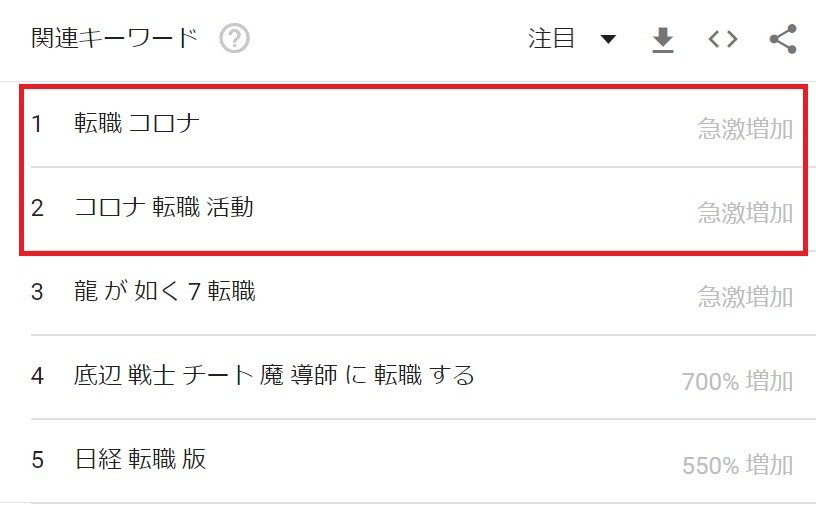Click rank number 5 in list

[x=37, y=460]
